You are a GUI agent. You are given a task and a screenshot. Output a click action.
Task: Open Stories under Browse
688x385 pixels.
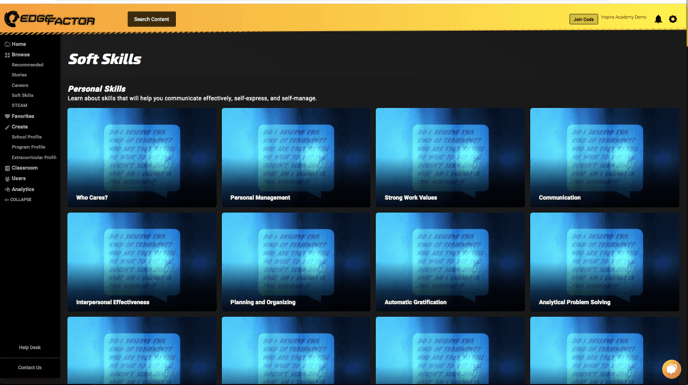(19, 75)
